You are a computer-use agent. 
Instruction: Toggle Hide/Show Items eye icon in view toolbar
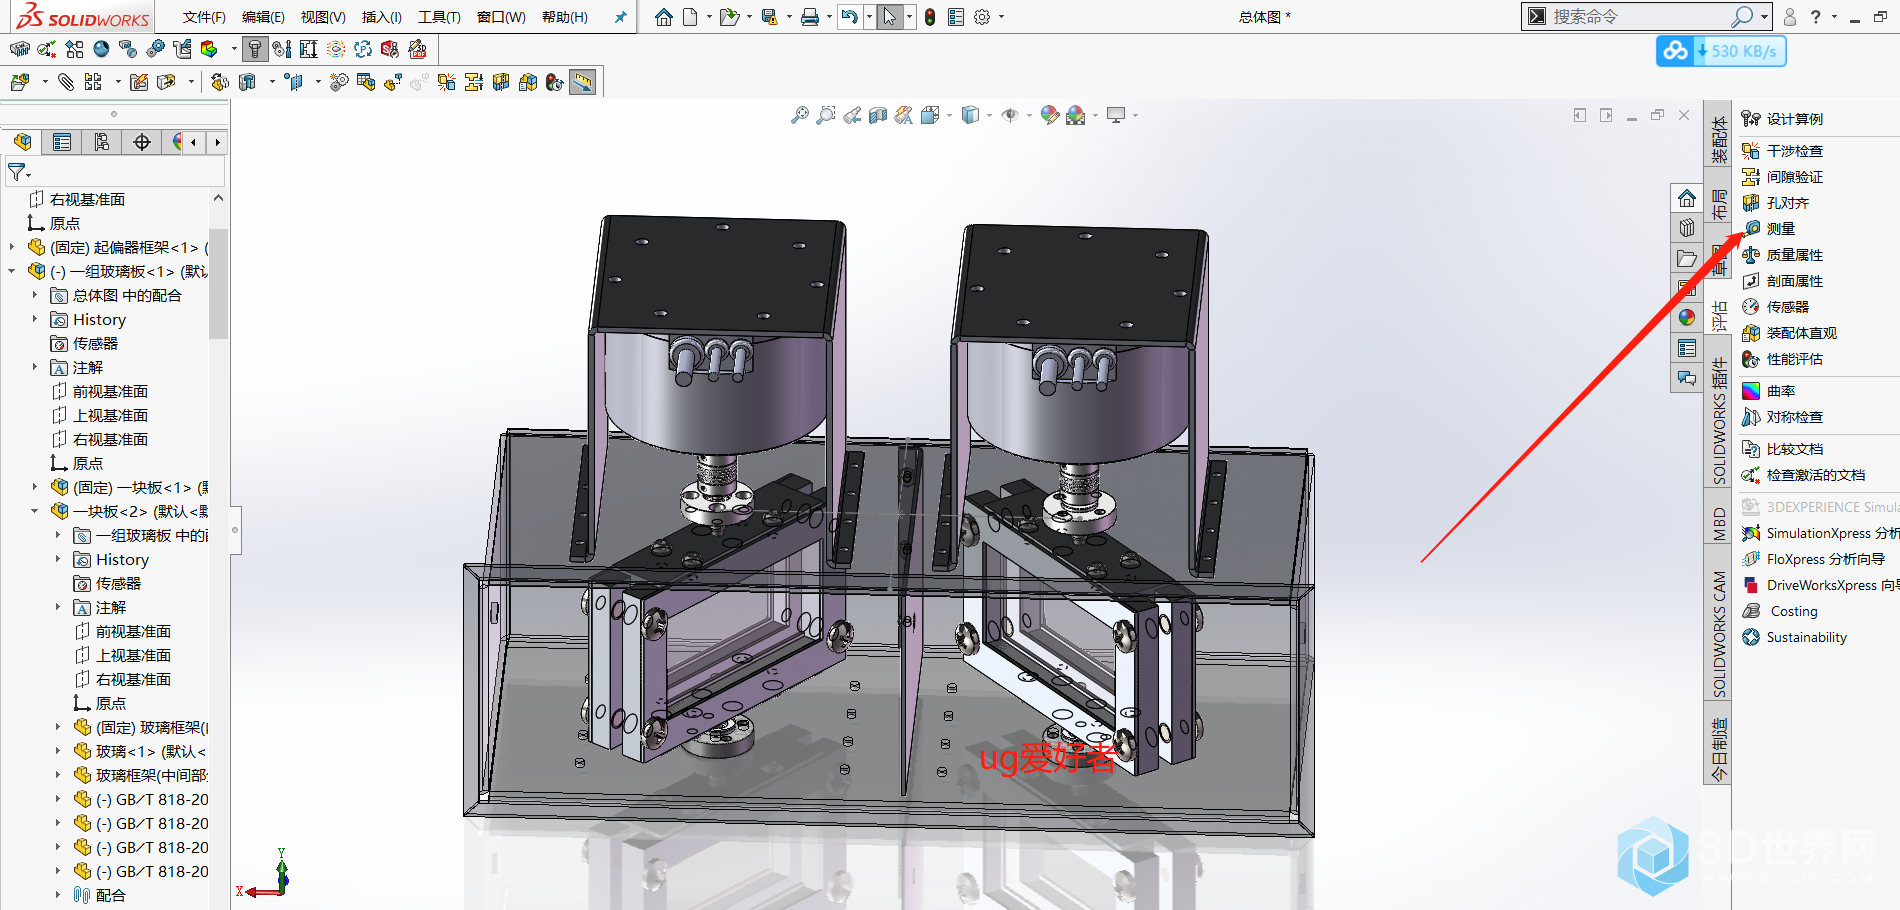[x=1010, y=116]
